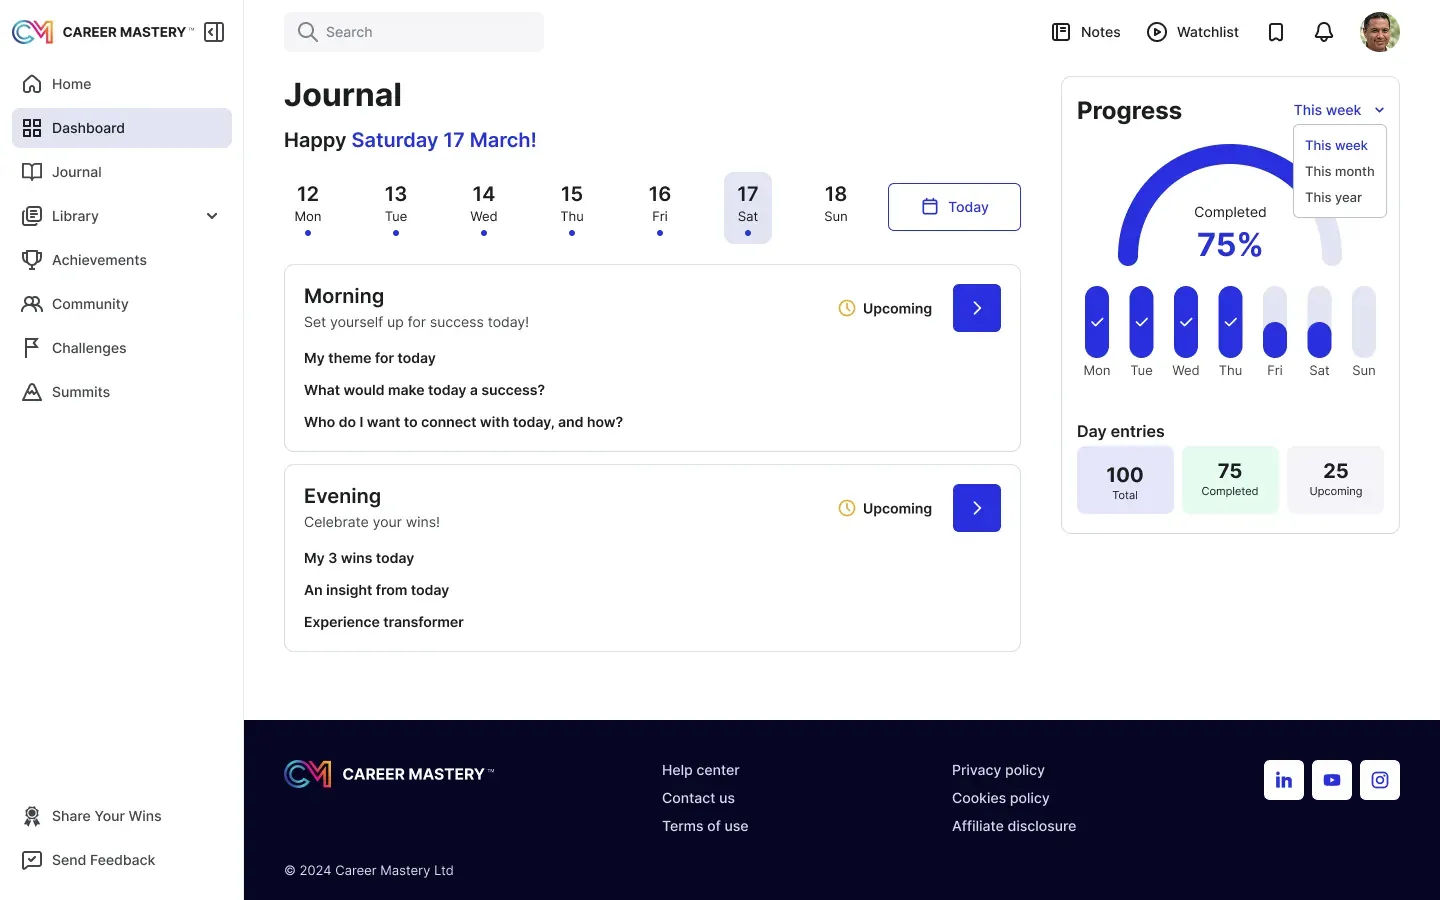Viewport: 1440px width, 900px height.
Task: Click the Career Mastery footer logo
Action: click(x=389, y=774)
